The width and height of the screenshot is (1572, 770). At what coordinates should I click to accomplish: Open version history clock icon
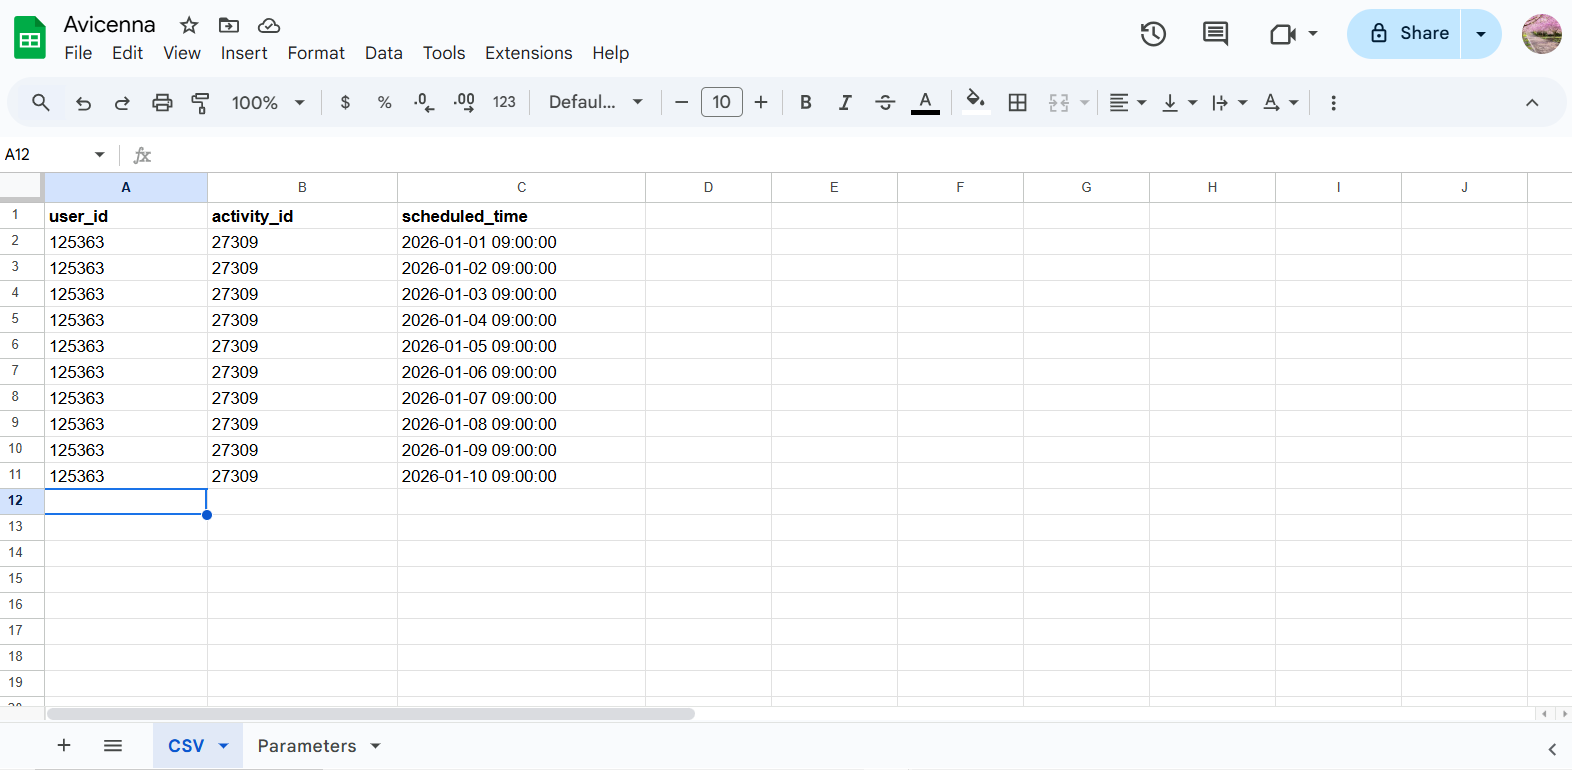click(1153, 34)
